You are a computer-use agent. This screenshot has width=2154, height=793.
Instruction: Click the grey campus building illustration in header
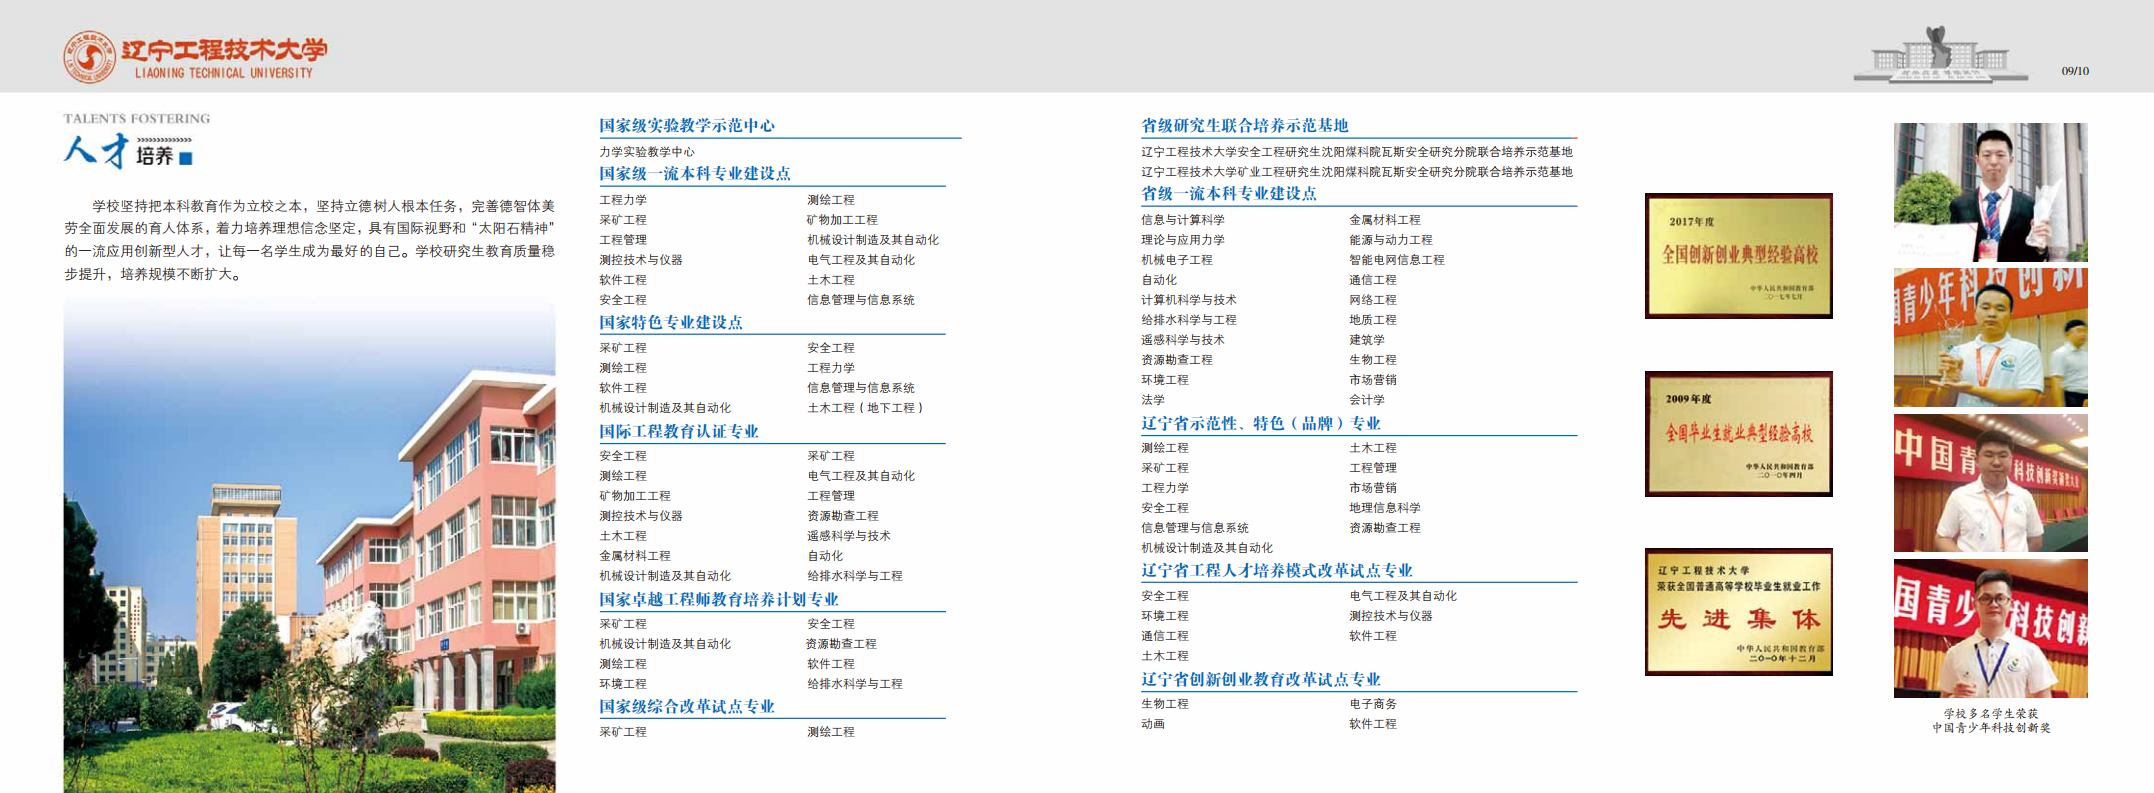[1940, 54]
